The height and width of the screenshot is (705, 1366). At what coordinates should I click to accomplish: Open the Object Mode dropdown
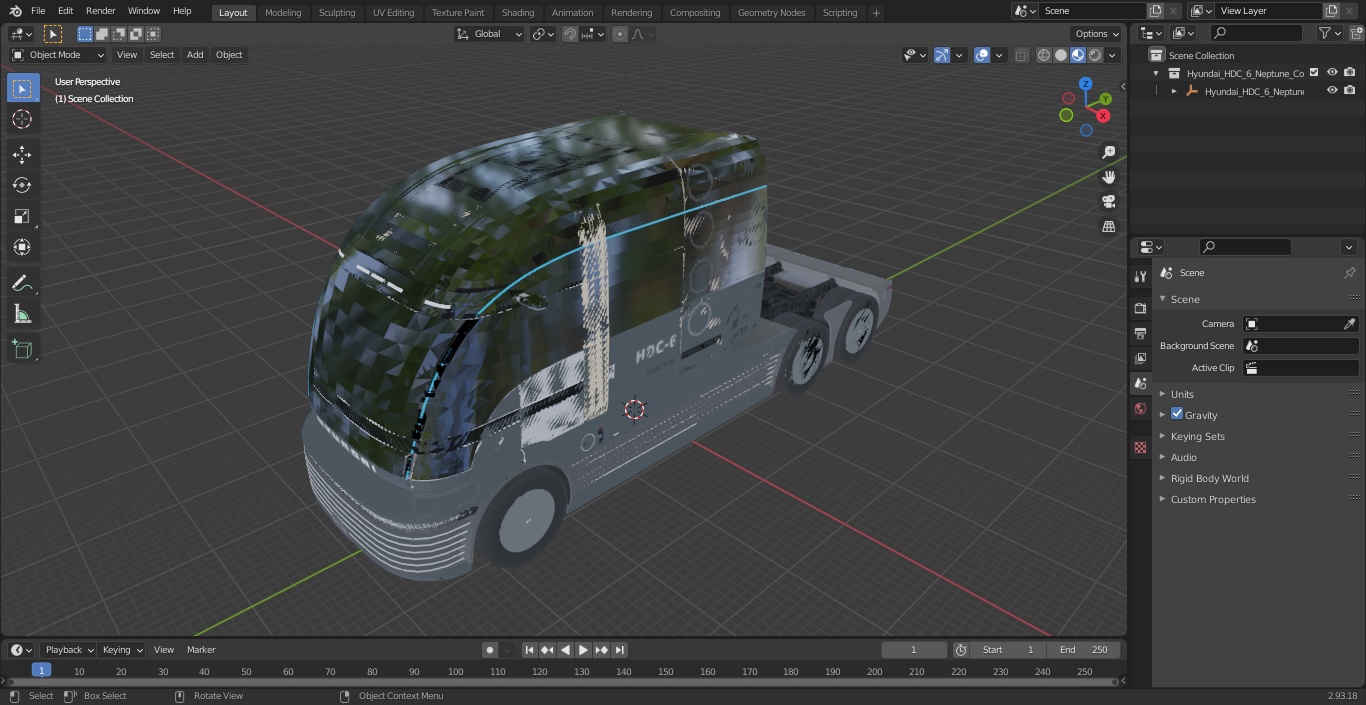pos(58,55)
